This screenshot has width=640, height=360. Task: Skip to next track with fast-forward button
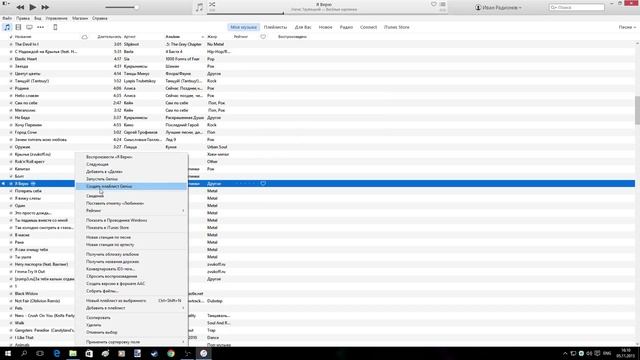(45, 7)
